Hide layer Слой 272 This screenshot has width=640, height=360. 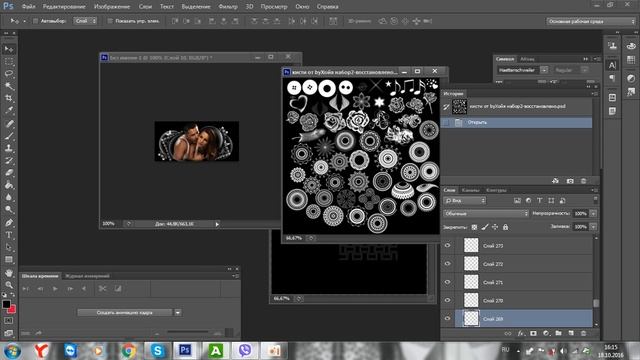(447, 264)
